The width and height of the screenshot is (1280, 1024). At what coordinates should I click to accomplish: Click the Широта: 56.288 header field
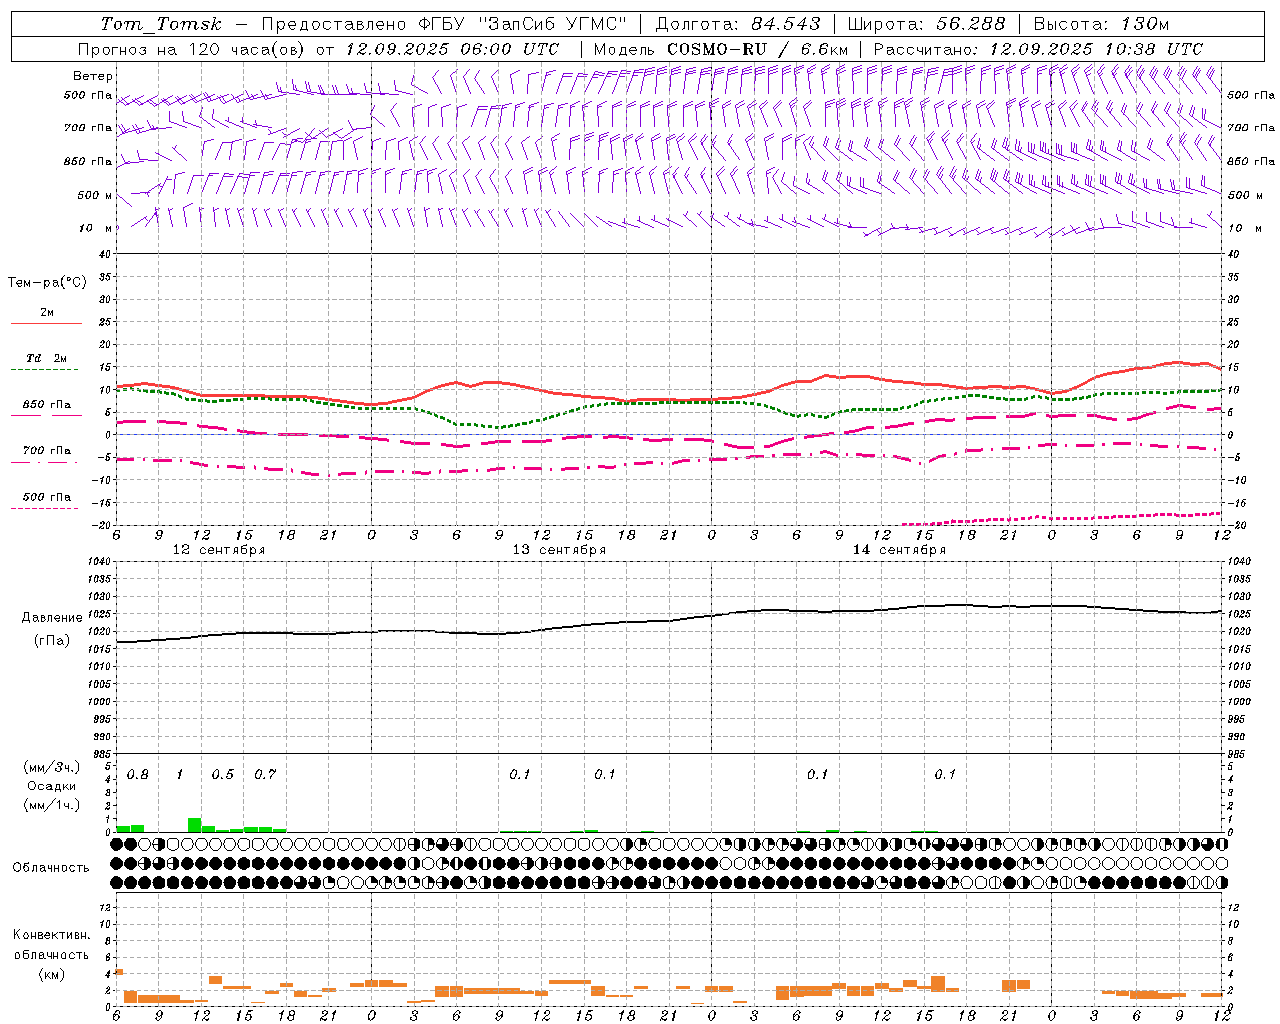coord(926,24)
